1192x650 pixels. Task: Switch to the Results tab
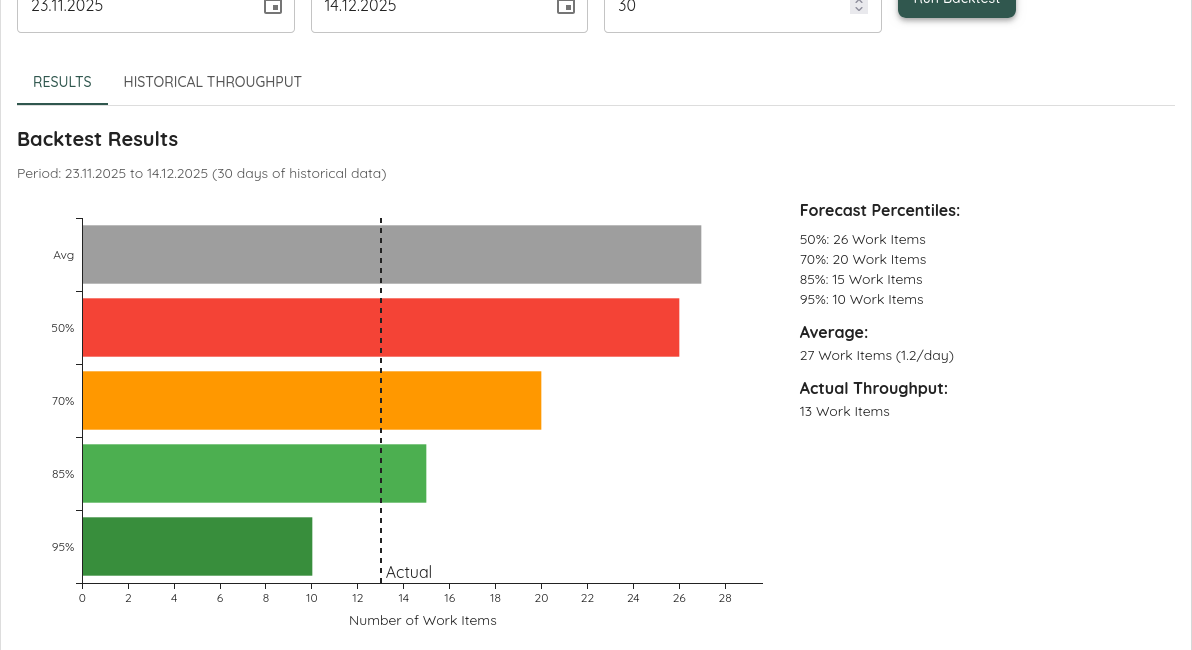62,82
